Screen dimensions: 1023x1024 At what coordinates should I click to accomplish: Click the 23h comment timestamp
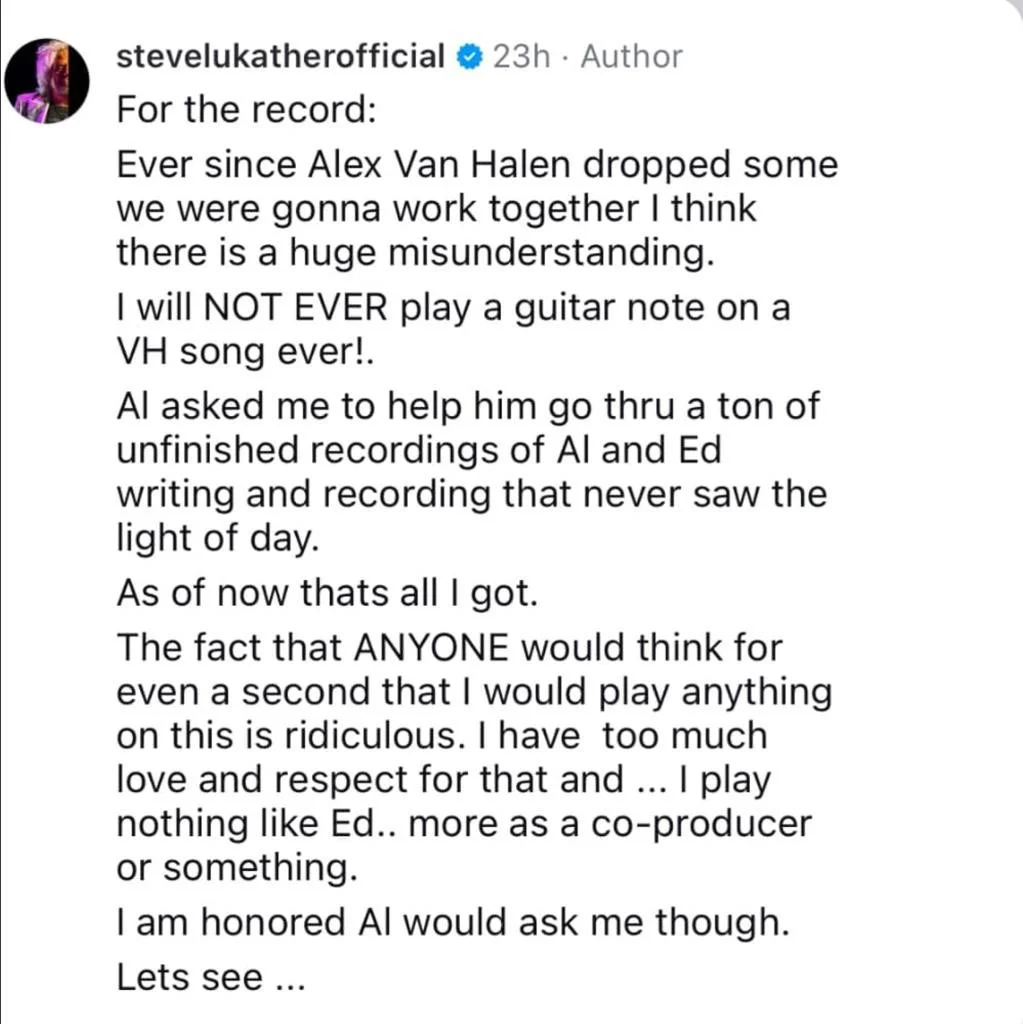tap(522, 57)
